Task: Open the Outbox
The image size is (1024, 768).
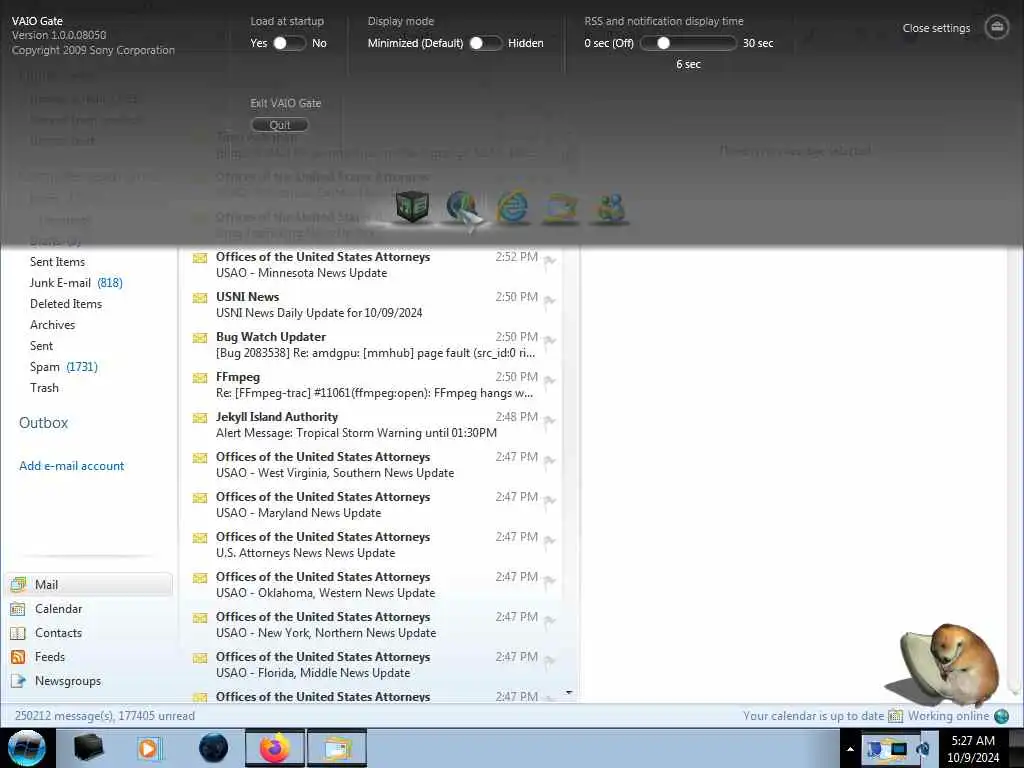Action: pos(43,423)
